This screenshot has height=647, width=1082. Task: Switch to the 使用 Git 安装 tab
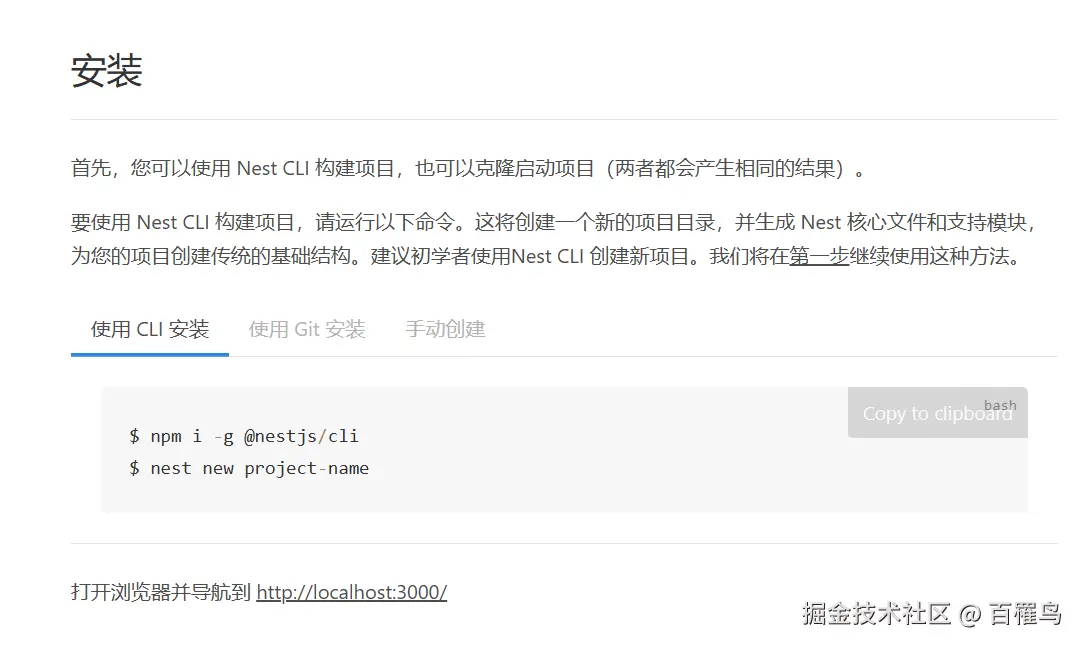click(307, 330)
